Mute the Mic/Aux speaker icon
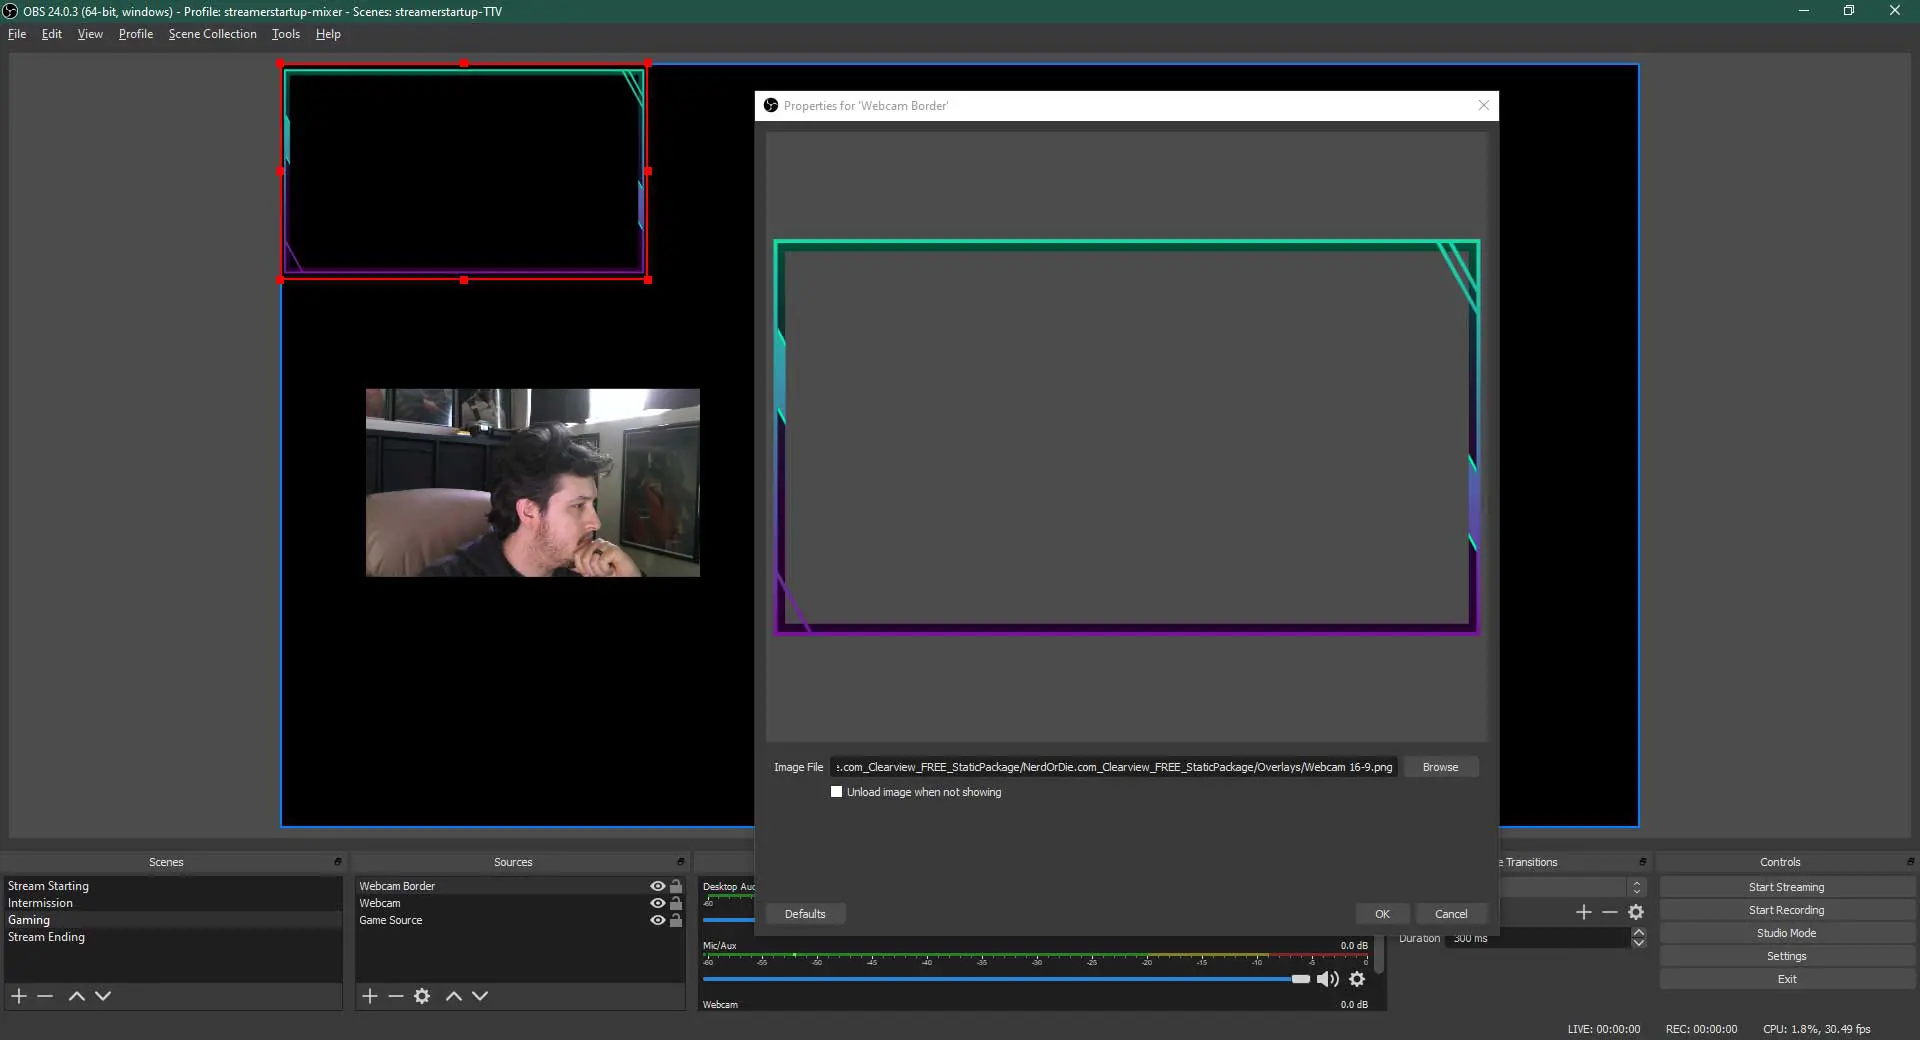Viewport: 1920px width, 1040px height. coord(1327,979)
